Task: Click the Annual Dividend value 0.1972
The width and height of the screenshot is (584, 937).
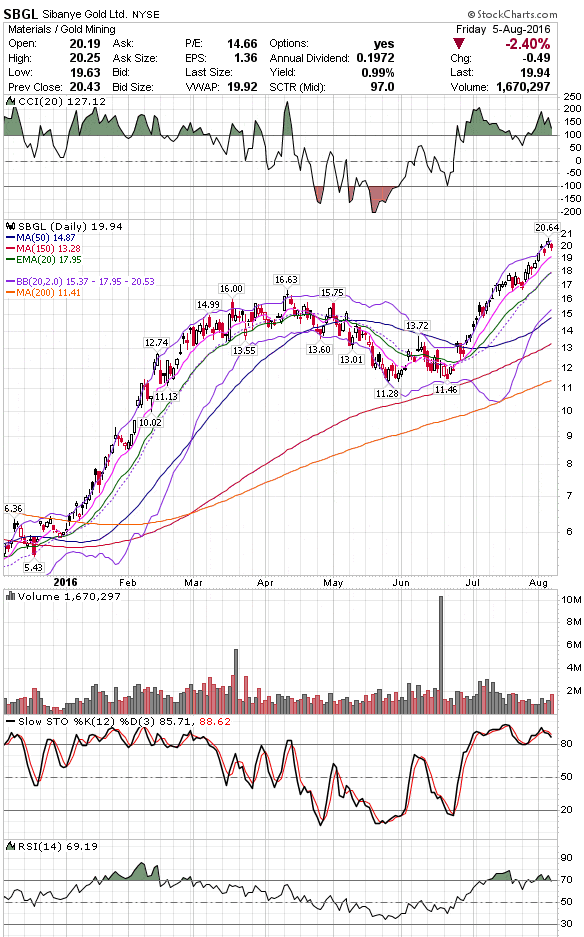Action: (375, 58)
